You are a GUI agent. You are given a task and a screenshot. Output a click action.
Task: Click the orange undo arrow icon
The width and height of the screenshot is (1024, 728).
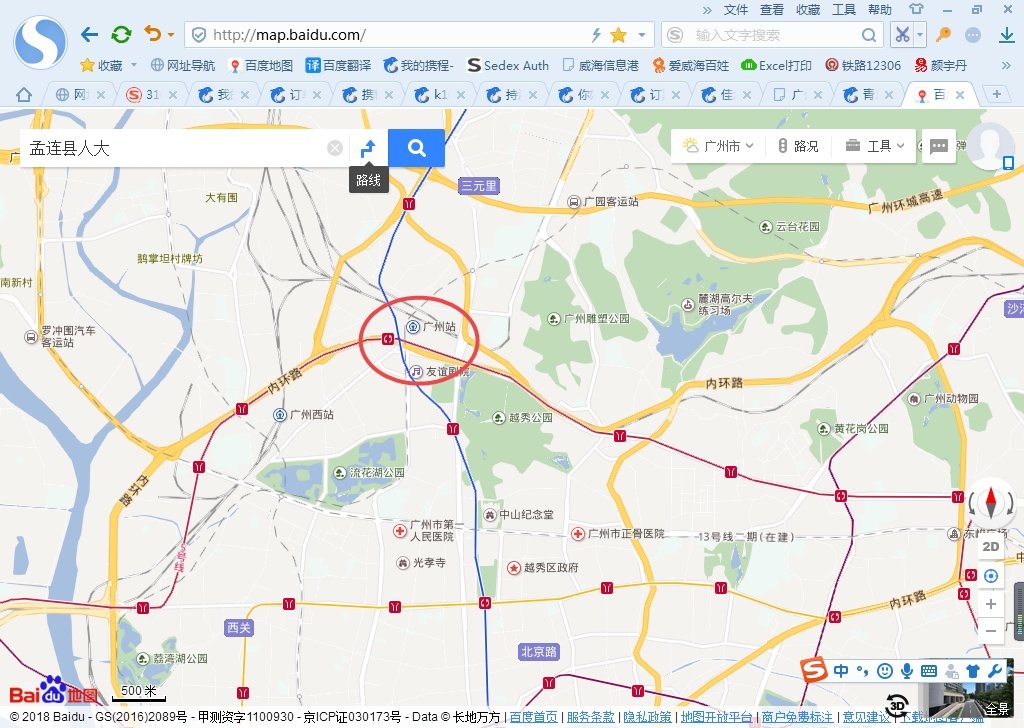click(x=152, y=33)
